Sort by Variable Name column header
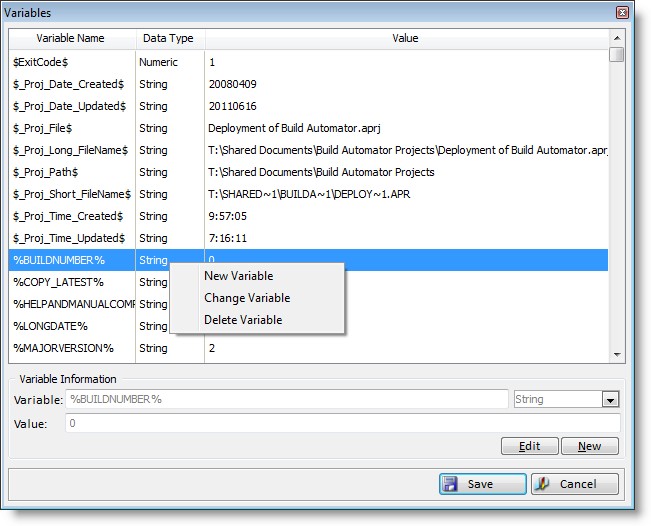Viewport: 651px width, 526px height. (70, 38)
